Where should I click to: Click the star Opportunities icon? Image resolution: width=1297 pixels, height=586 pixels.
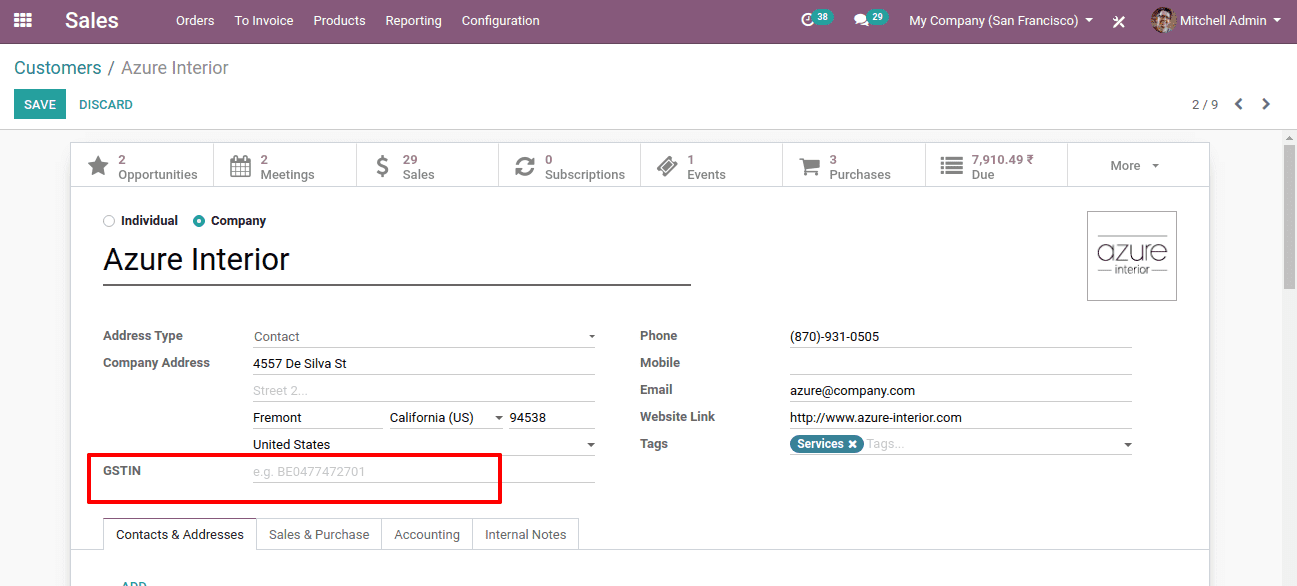[x=98, y=166]
